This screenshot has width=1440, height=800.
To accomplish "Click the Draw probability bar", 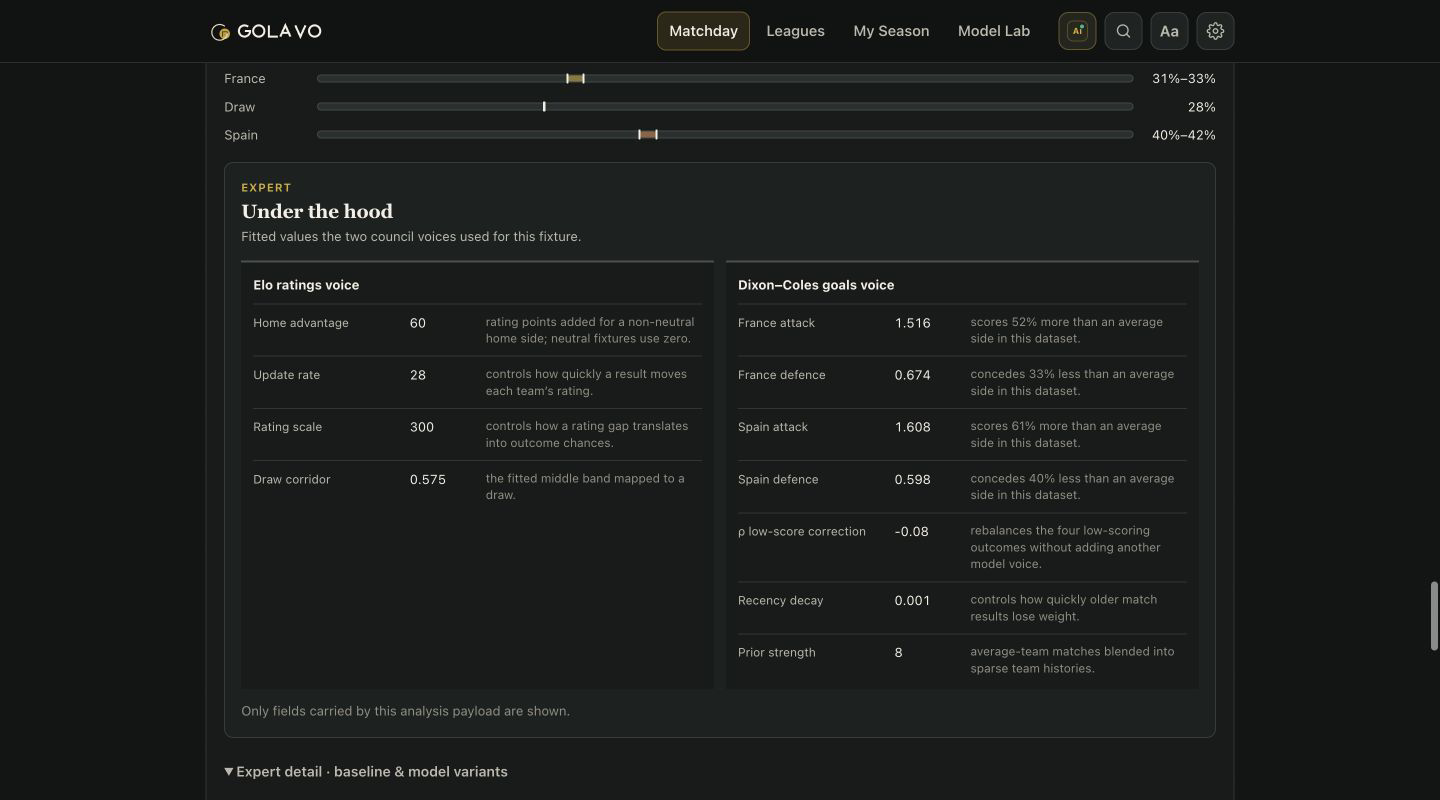I will [725, 106].
